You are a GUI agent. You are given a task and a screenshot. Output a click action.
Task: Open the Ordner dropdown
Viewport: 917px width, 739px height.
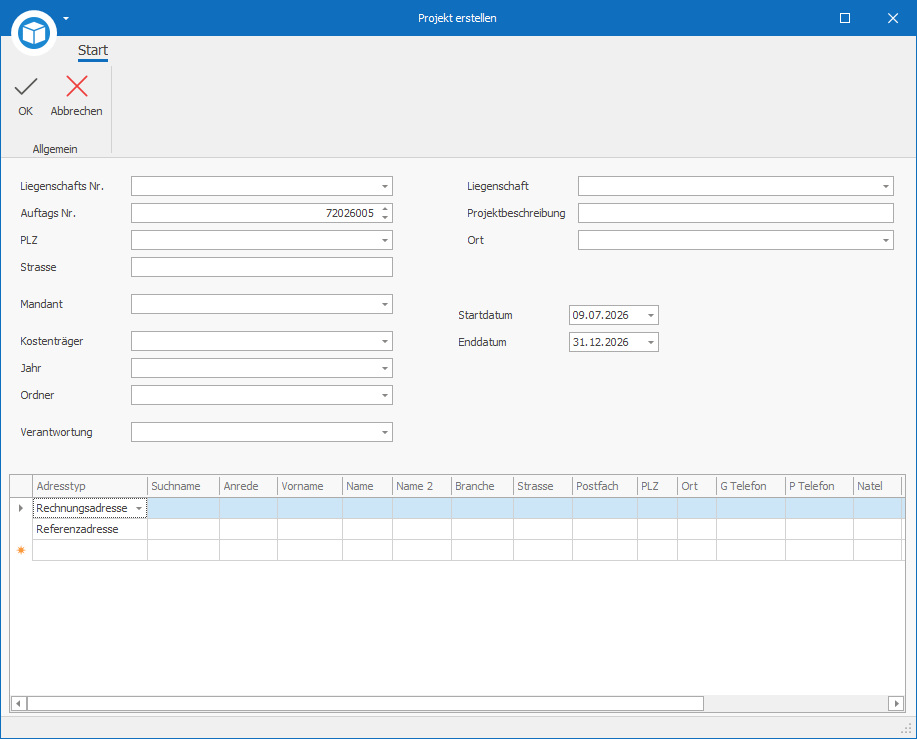coord(385,395)
